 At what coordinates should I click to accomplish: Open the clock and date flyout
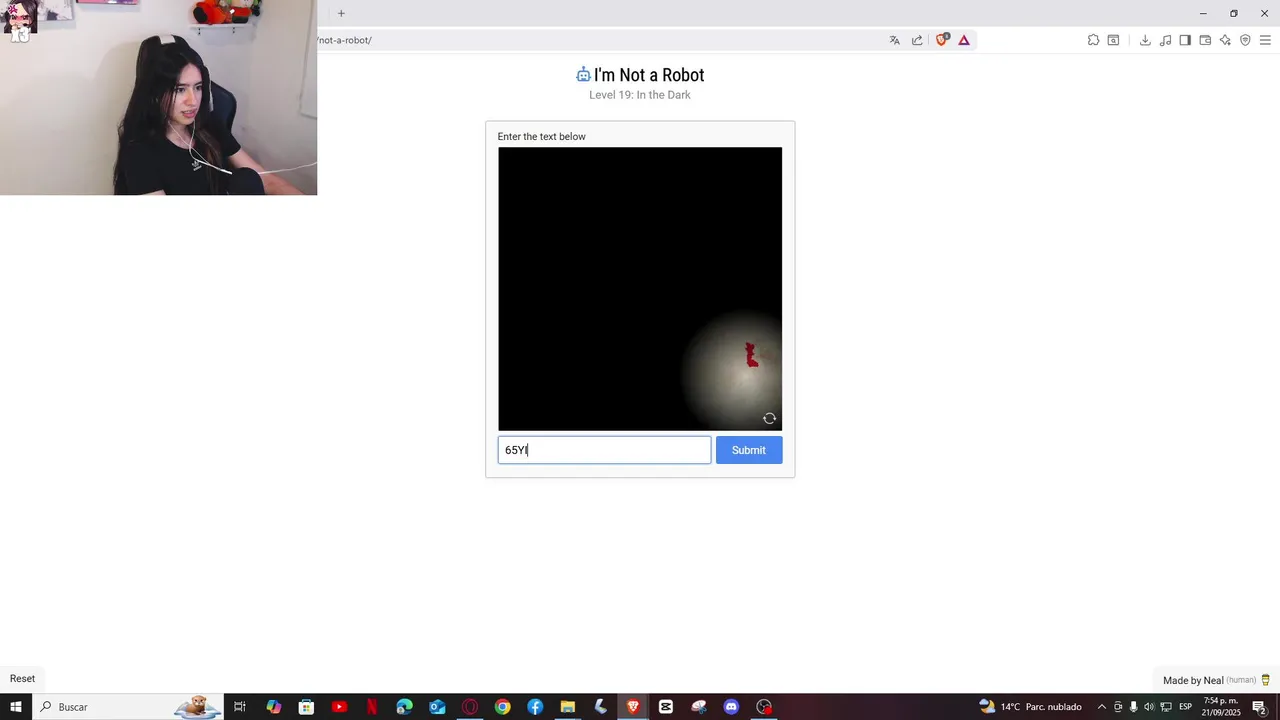pos(1220,707)
